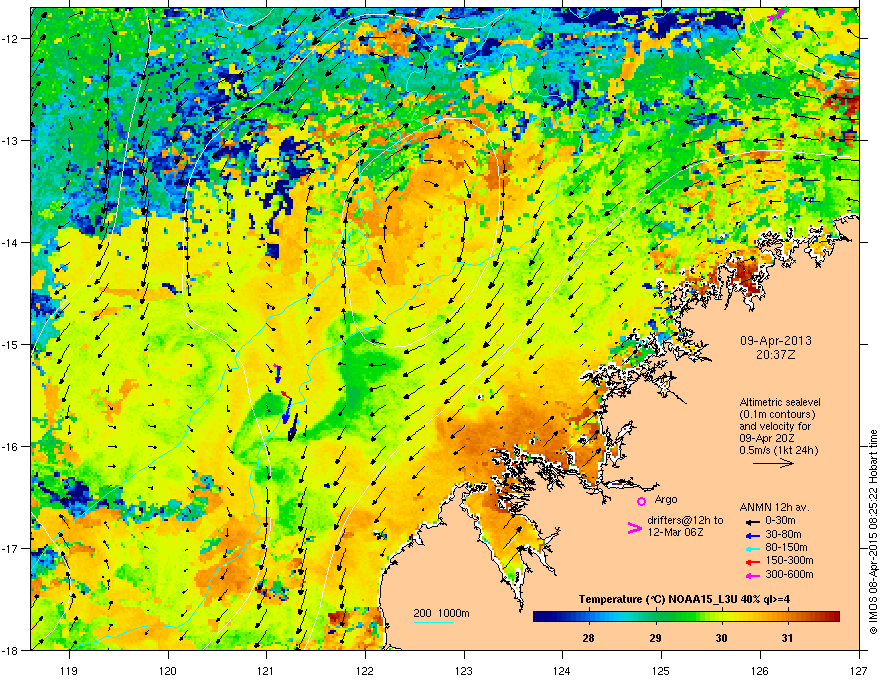Click the latitude axis label -18

pos(11,650)
